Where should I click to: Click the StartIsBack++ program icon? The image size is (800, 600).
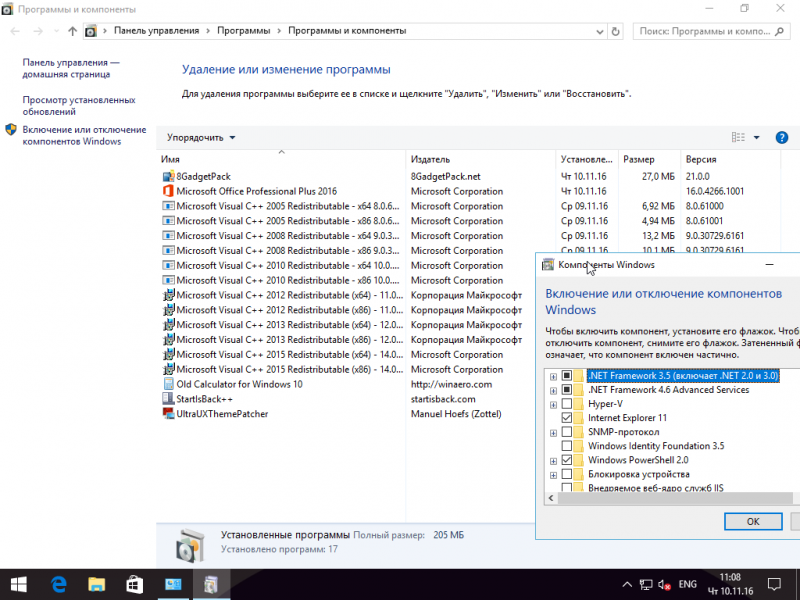168,399
